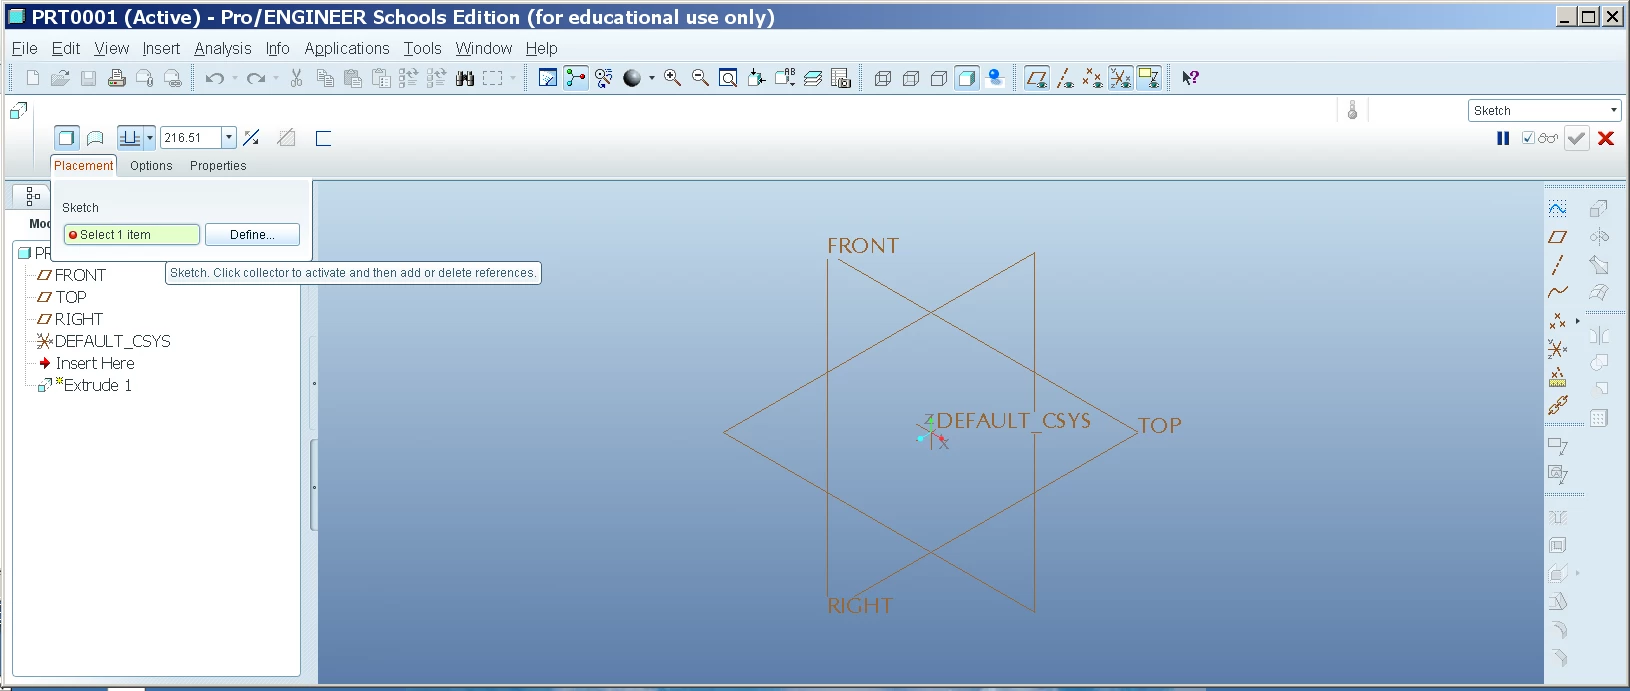
Task: Accept the feature with green checkmark
Action: tap(1577, 139)
